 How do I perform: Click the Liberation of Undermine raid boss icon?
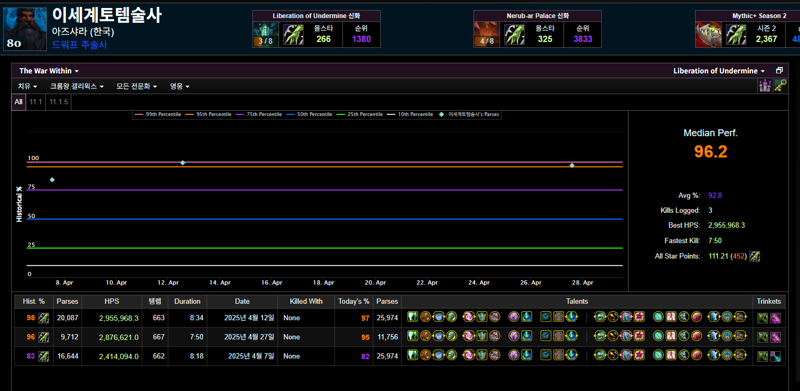(x=265, y=34)
